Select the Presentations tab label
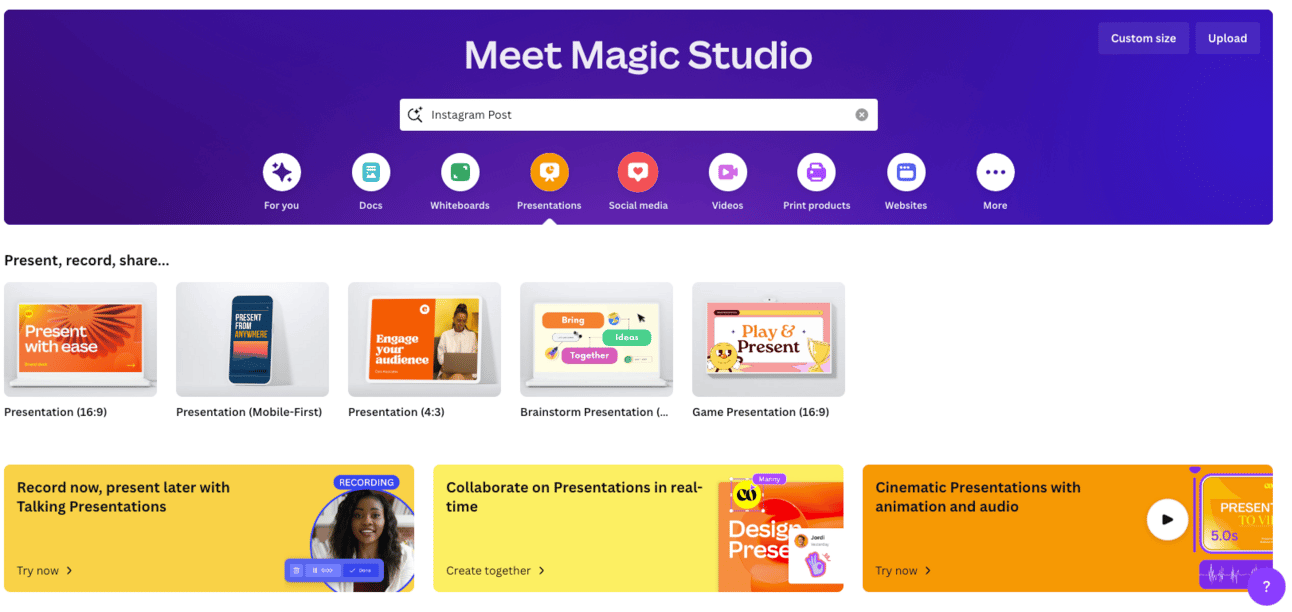 pyautogui.click(x=549, y=206)
